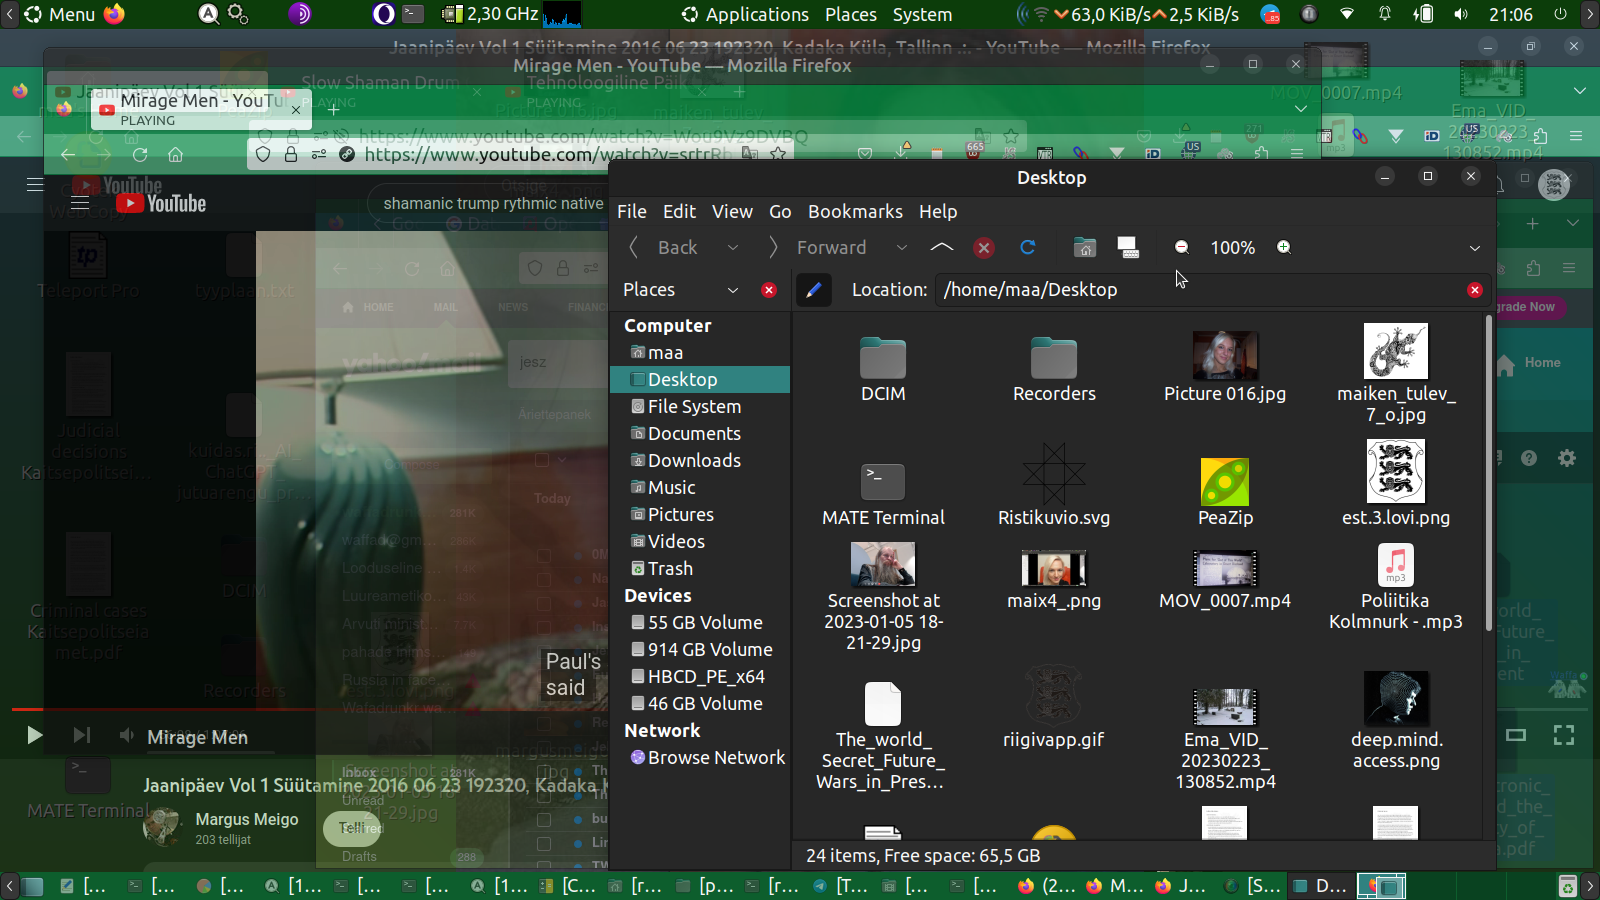The height and width of the screenshot is (900, 1600).
Task: Select the MATE Terminal launcher in Caja
Action: click(x=883, y=482)
